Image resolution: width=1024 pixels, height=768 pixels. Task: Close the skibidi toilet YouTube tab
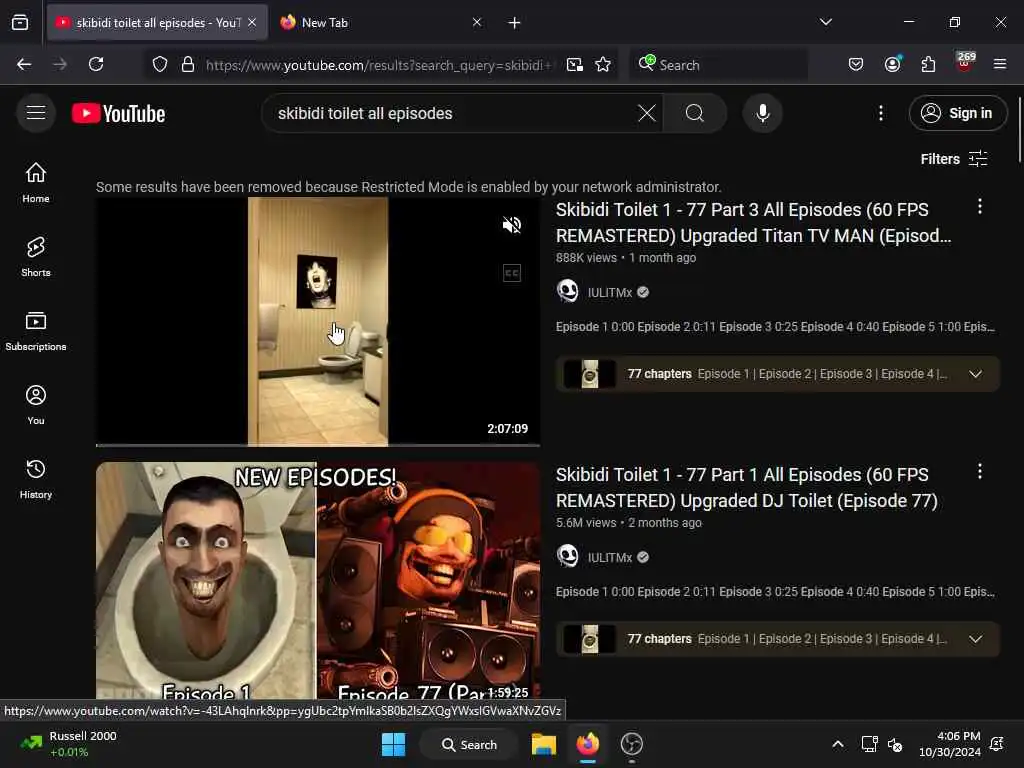(252, 23)
